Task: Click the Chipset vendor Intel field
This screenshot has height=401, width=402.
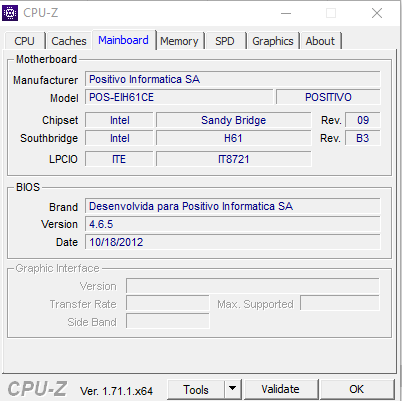Action: [119, 120]
